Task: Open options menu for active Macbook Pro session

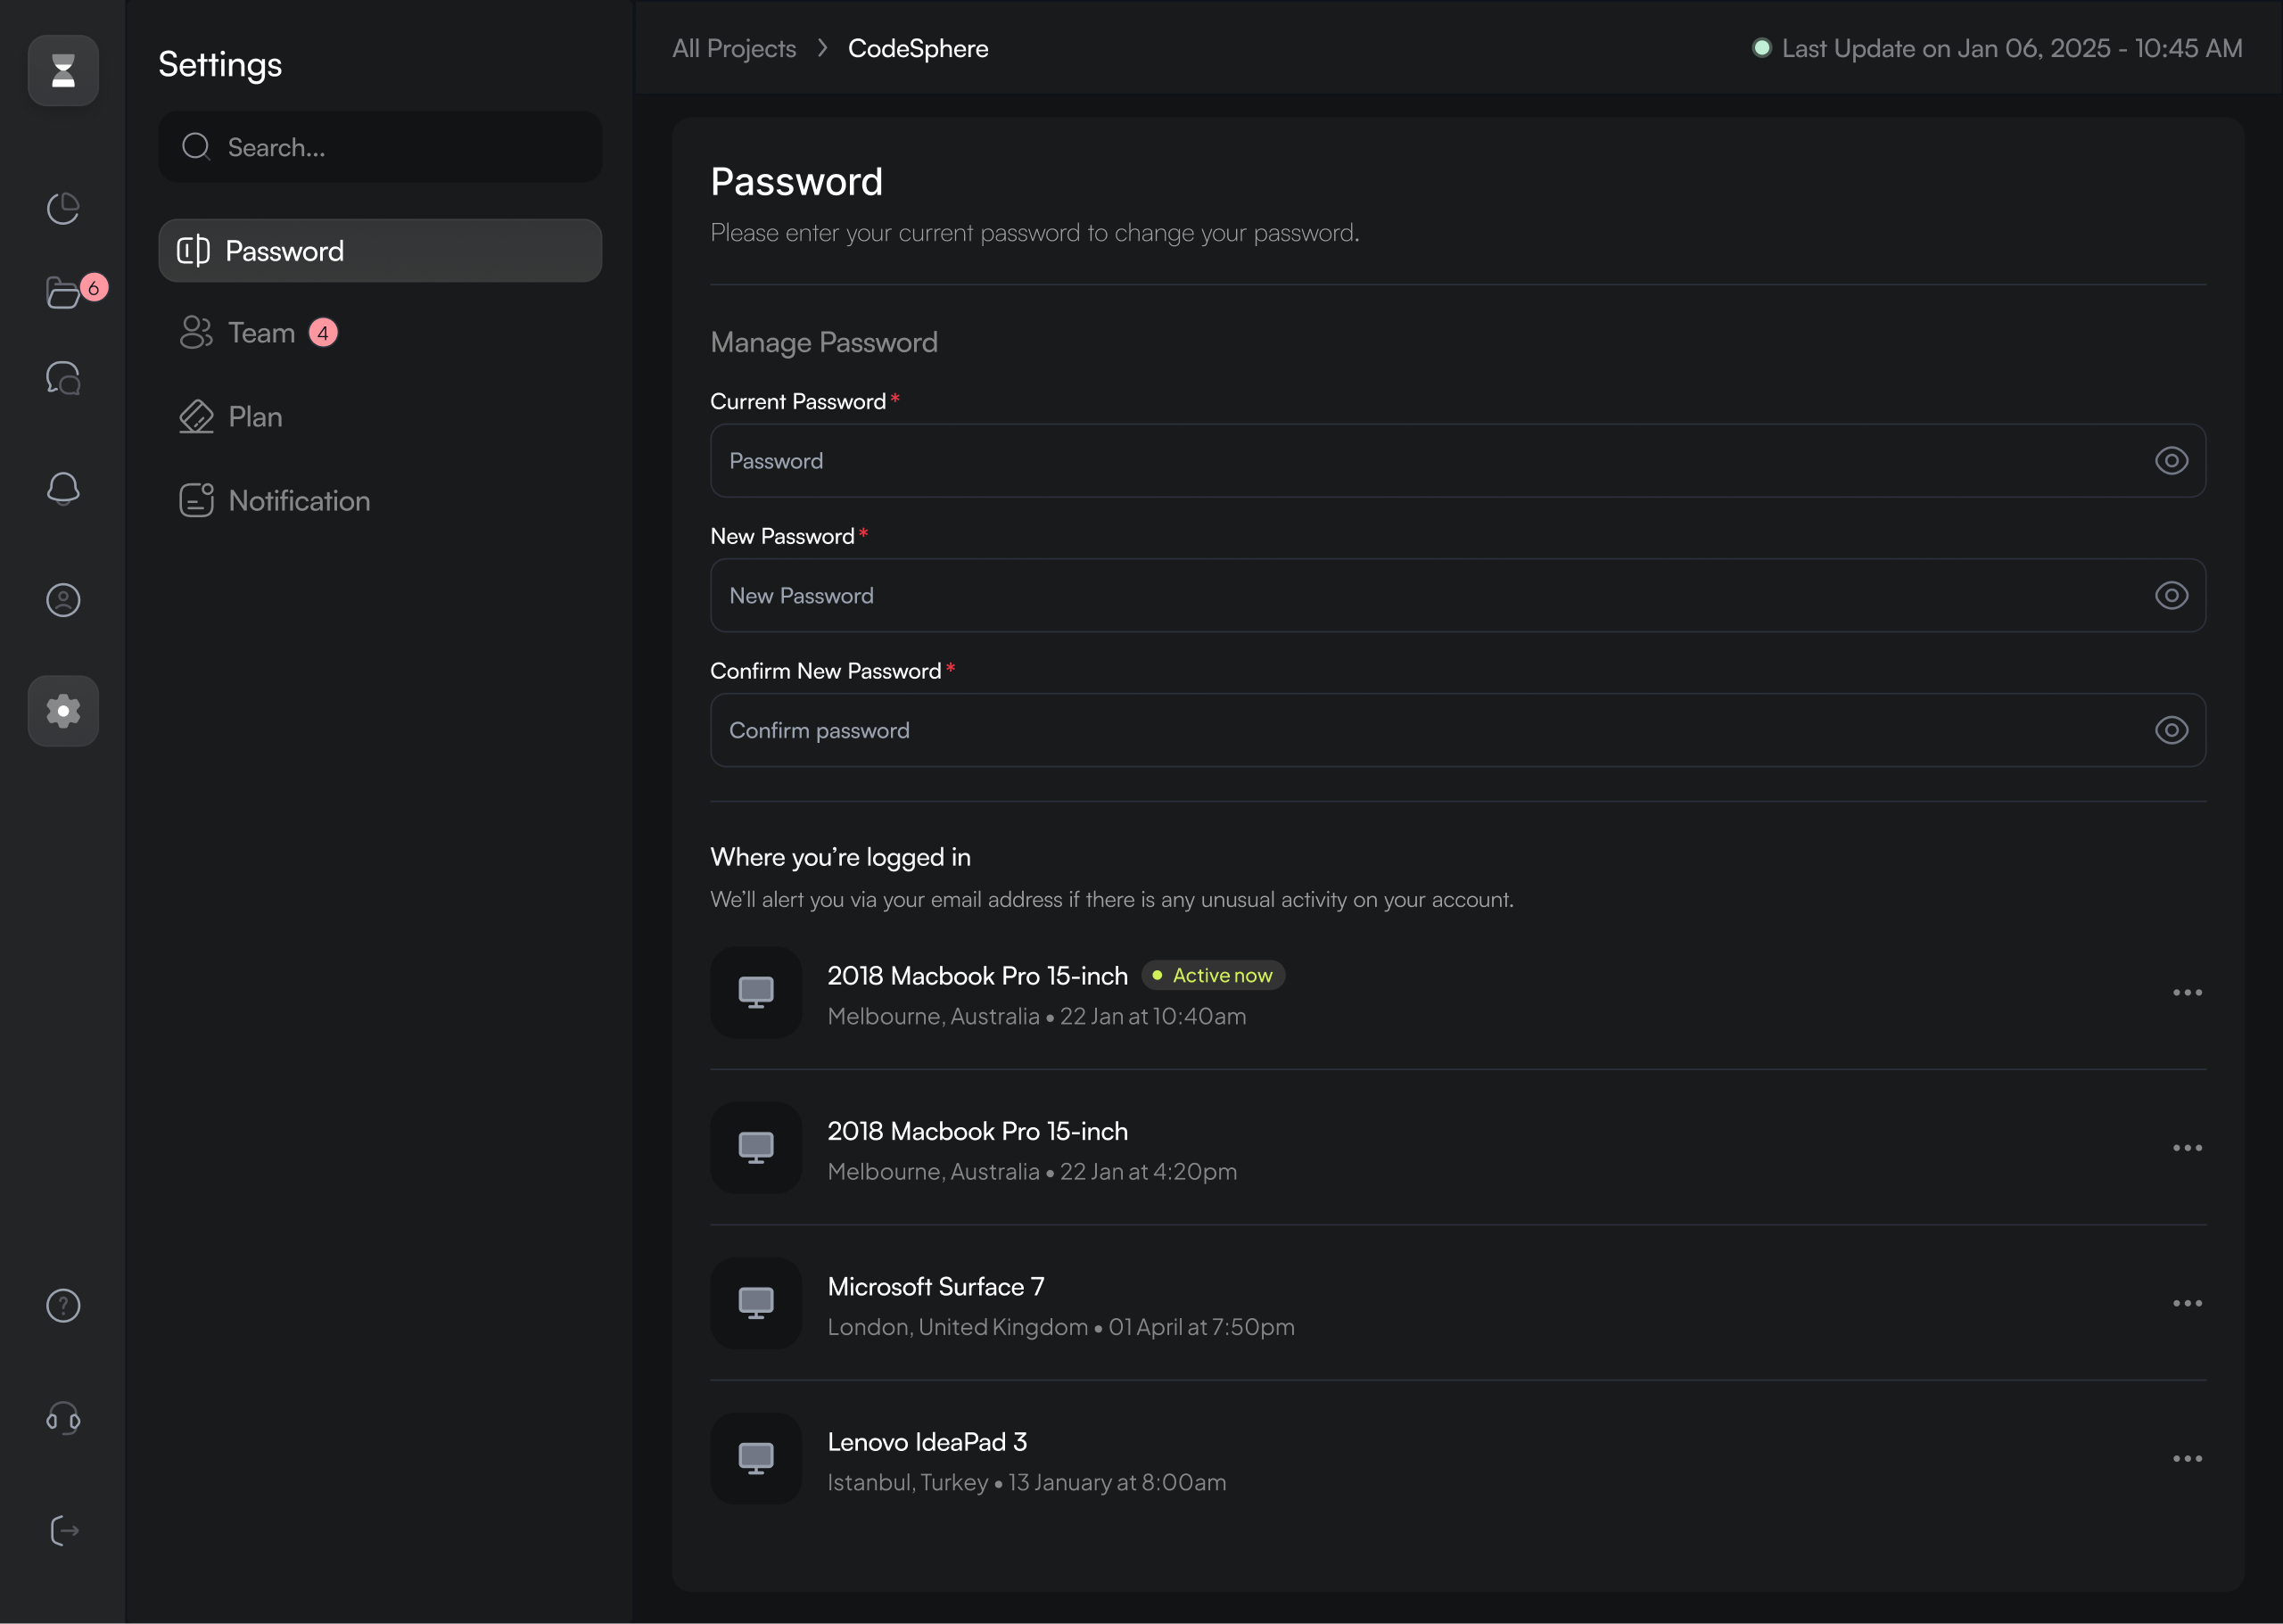Action: coord(2187,993)
